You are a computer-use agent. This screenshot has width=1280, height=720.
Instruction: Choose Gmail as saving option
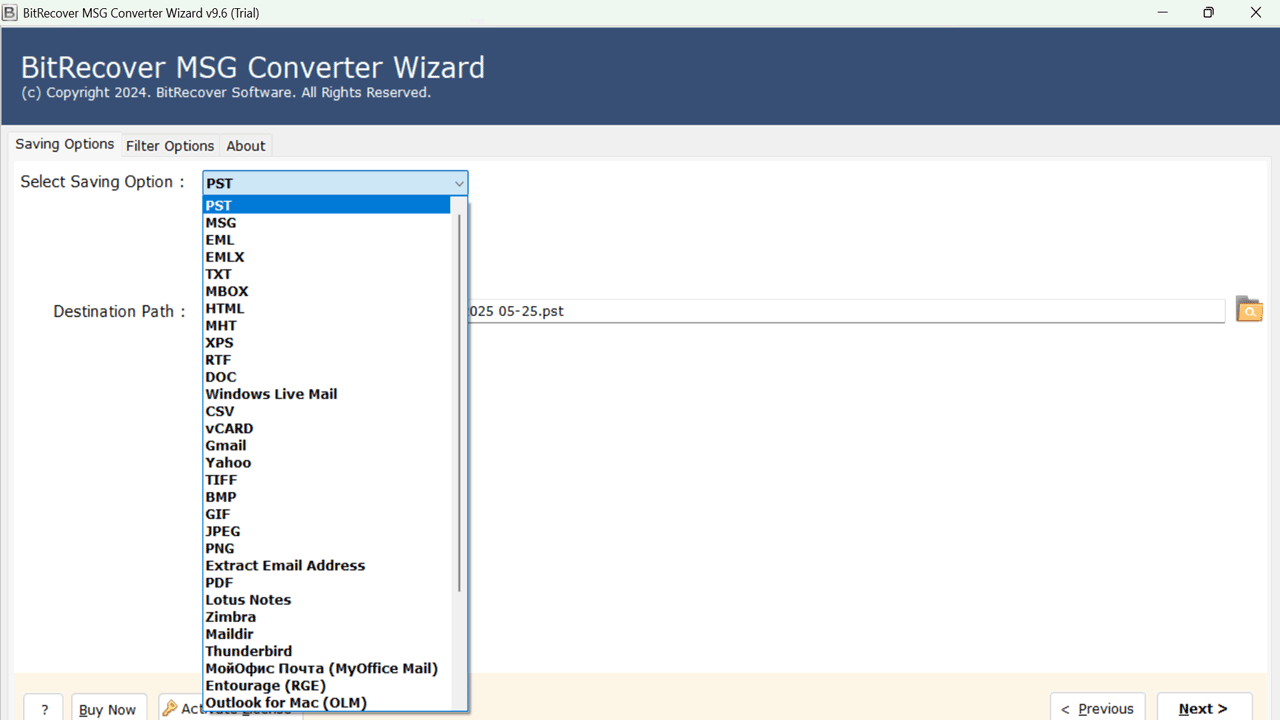327,445
